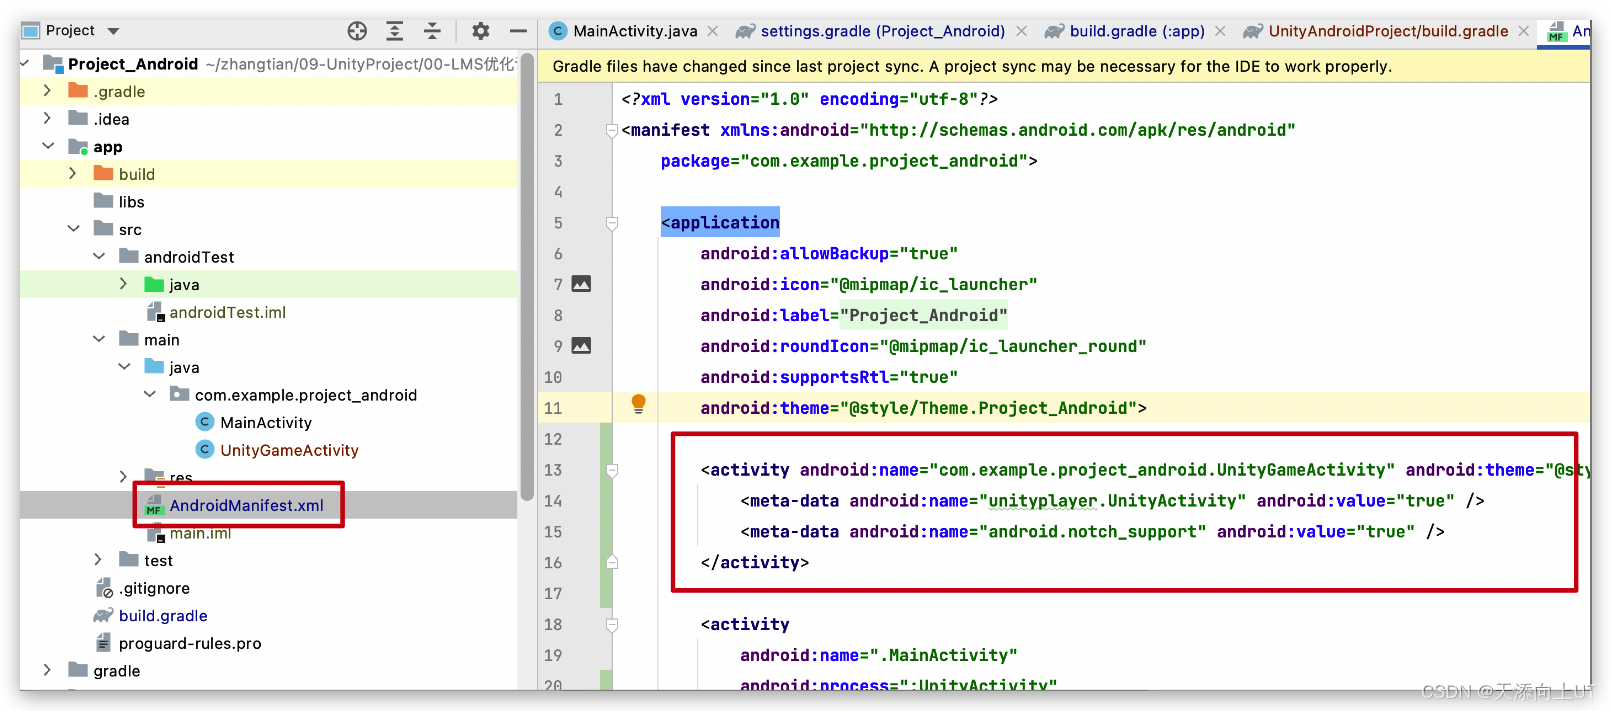This screenshot has width=1612, height=711.
Task: Close the build.gradle (:app) tab
Action: (1220, 31)
